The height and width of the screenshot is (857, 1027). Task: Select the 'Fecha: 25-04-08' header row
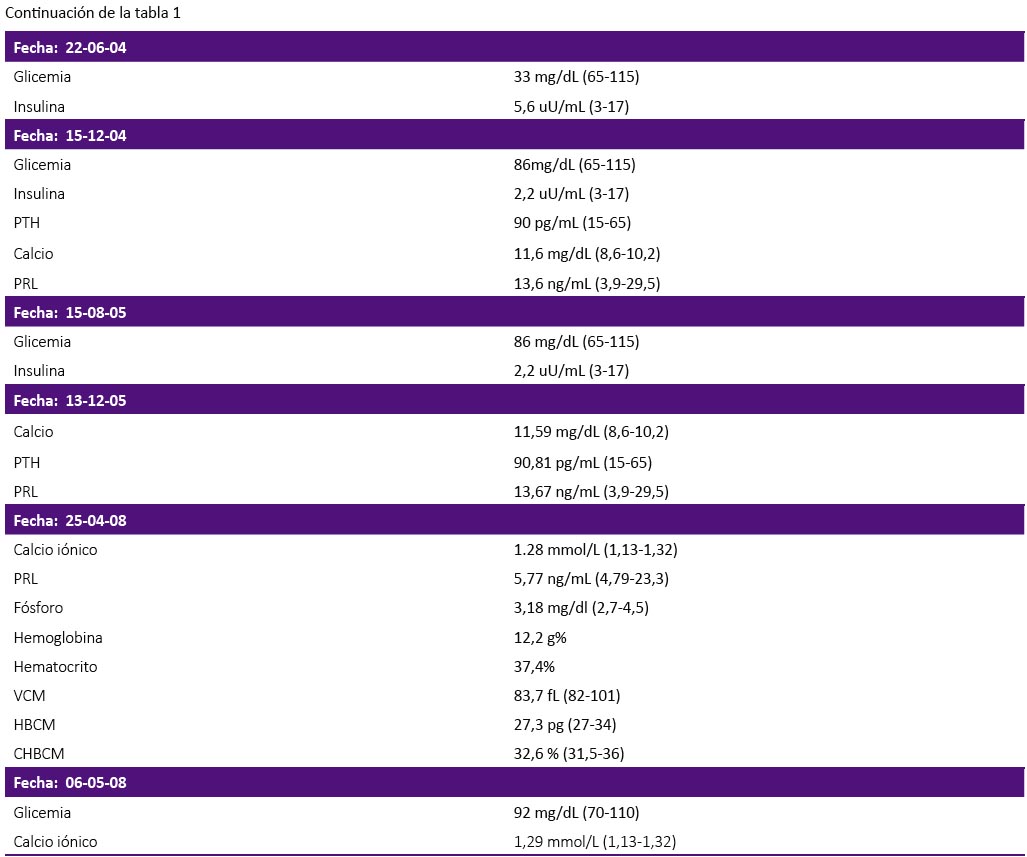tap(514, 520)
